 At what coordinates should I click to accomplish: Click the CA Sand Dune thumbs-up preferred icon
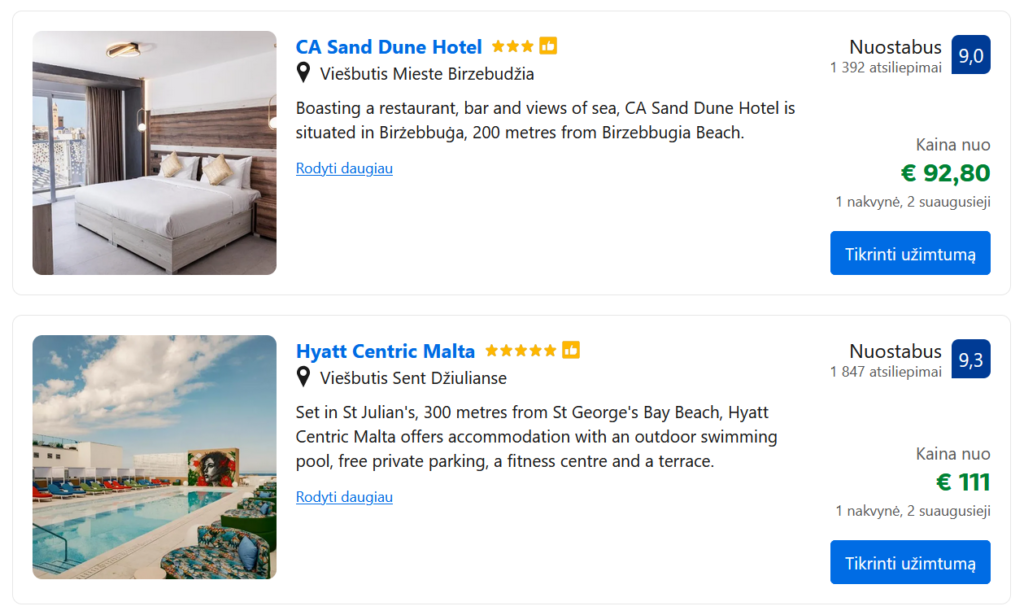click(x=548, y=46)
